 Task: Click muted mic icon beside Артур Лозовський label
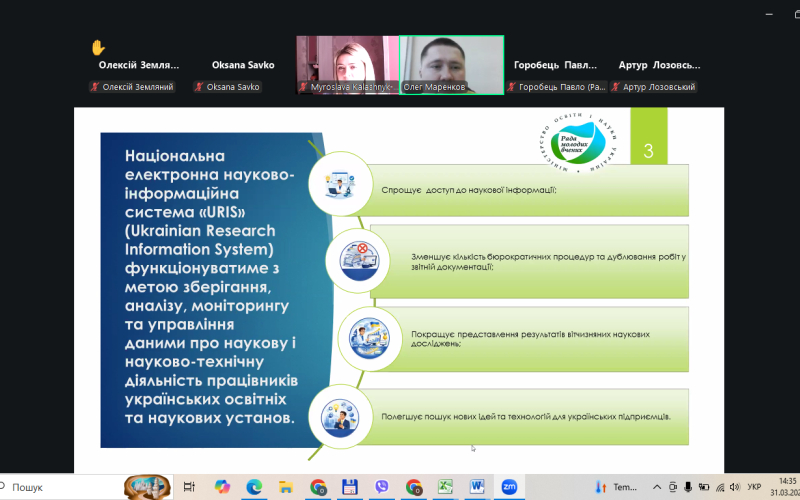pos(615,87)
